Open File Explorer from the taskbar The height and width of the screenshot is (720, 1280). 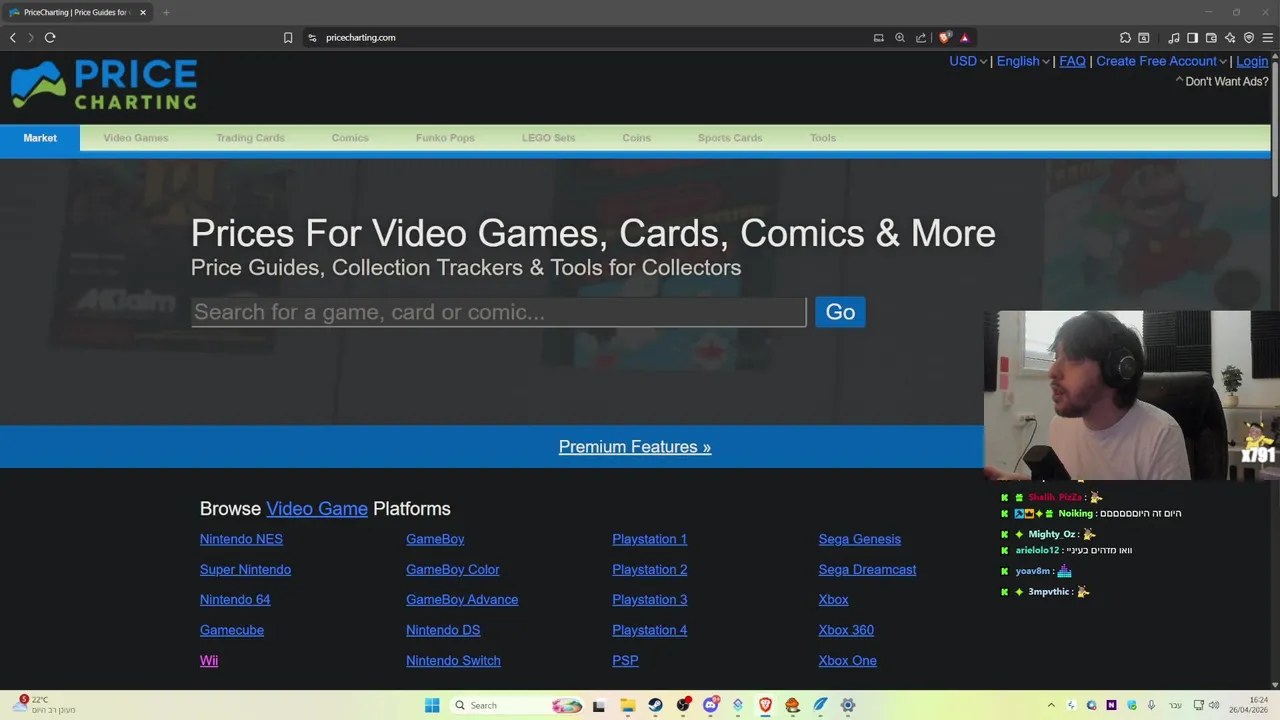[x=627, y=705]
